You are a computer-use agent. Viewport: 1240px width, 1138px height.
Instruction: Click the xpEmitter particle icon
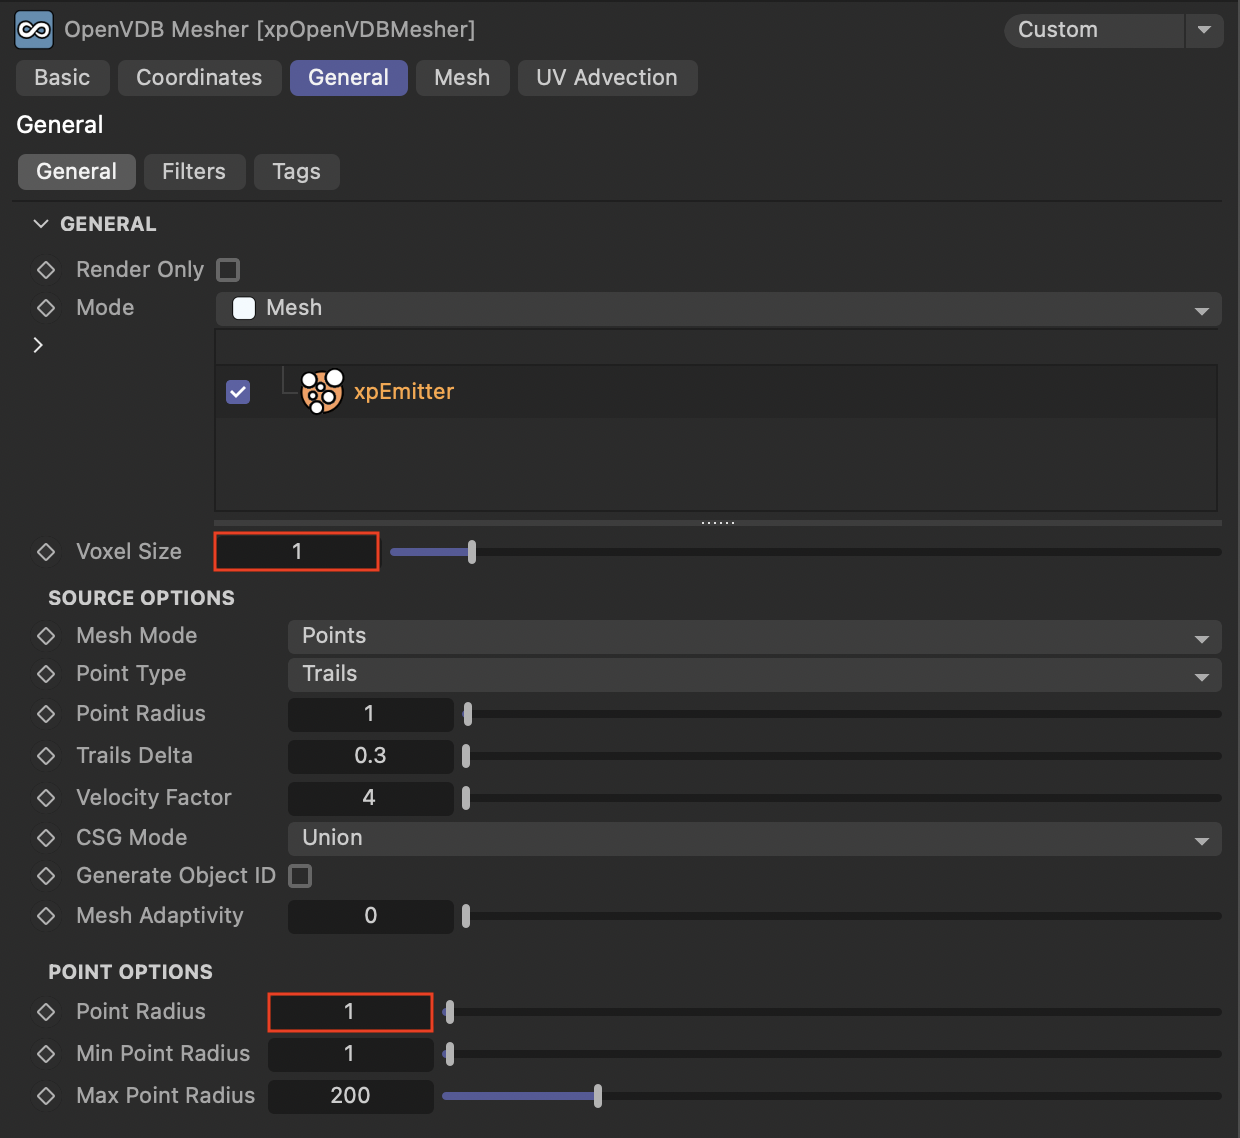322,391
